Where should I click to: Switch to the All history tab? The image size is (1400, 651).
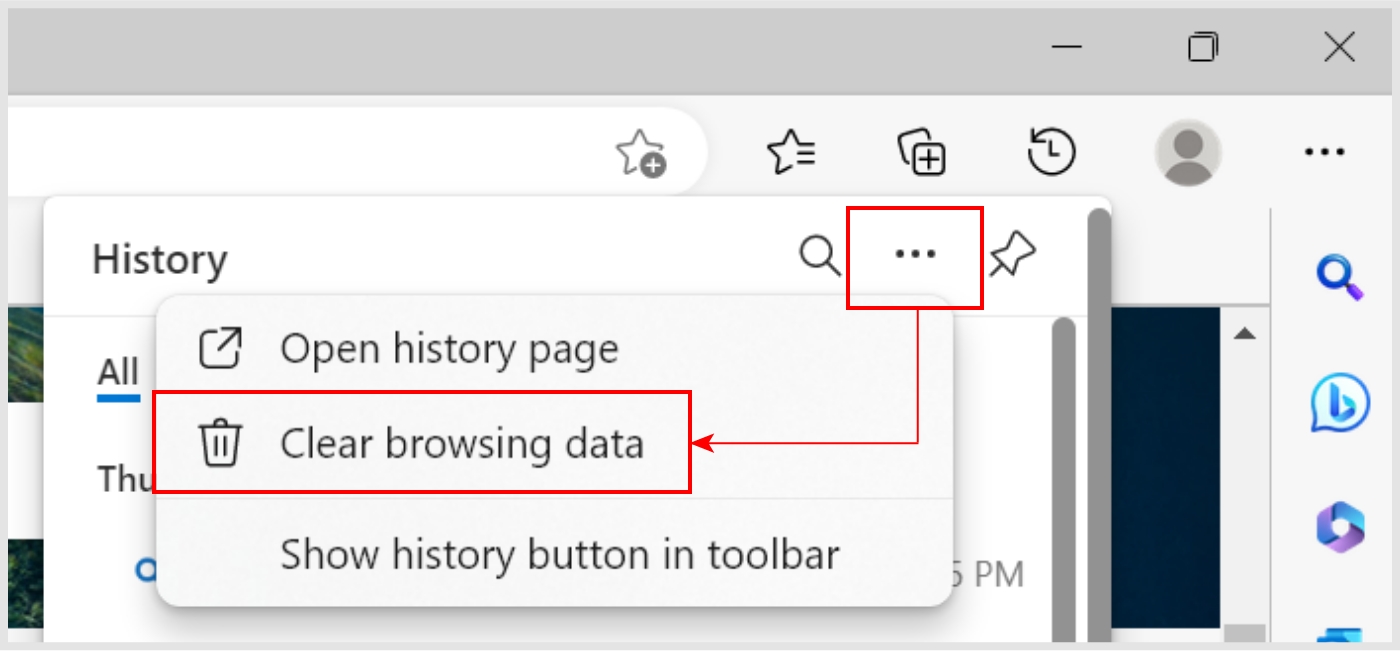[x=118, y=373]
